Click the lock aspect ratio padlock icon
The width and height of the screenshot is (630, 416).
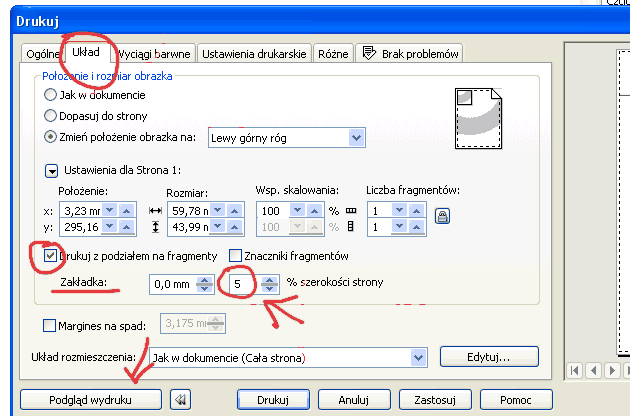pos(443,214)
